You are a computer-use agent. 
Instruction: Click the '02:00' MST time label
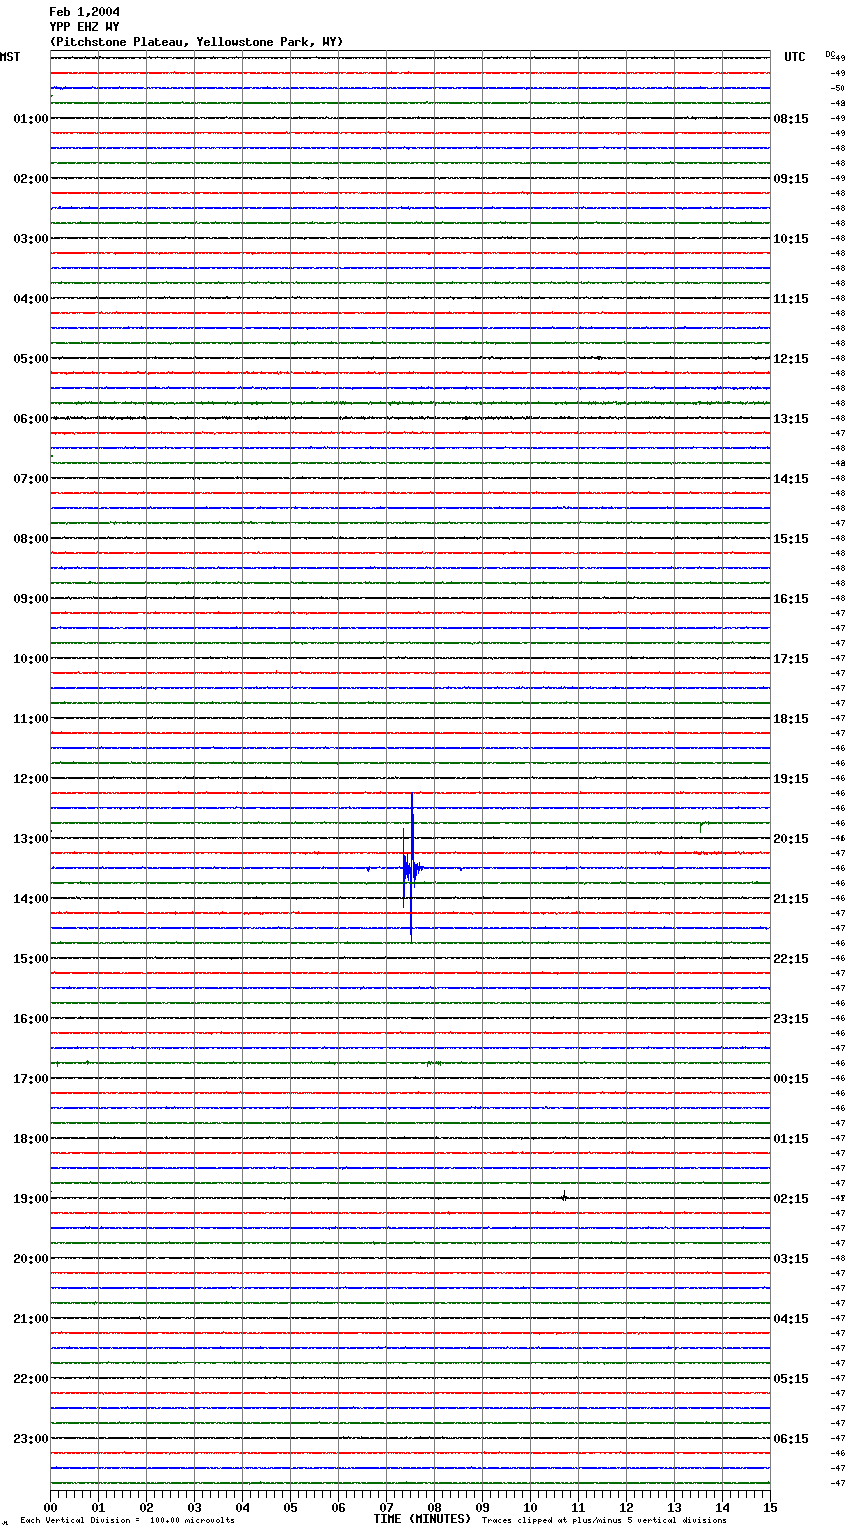31,179
